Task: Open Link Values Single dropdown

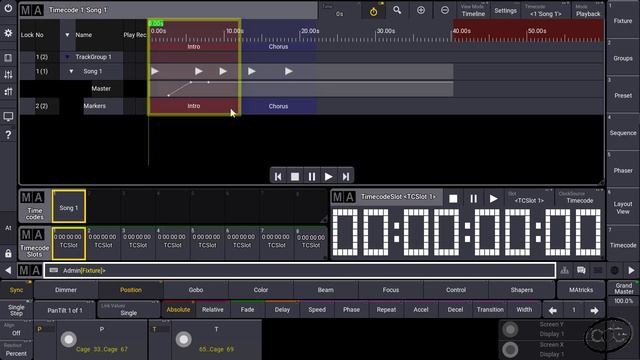Action: coord(128,310)
